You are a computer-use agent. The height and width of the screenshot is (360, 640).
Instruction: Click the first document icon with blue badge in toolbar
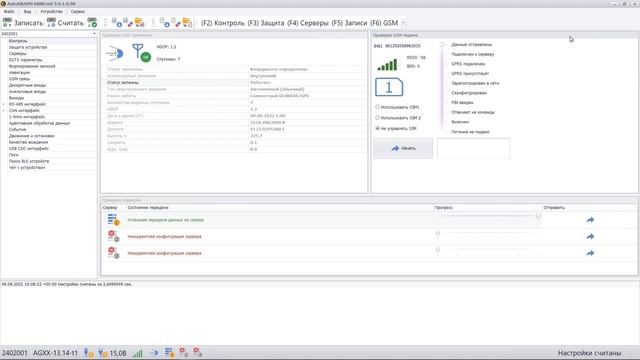click(117, 23)
